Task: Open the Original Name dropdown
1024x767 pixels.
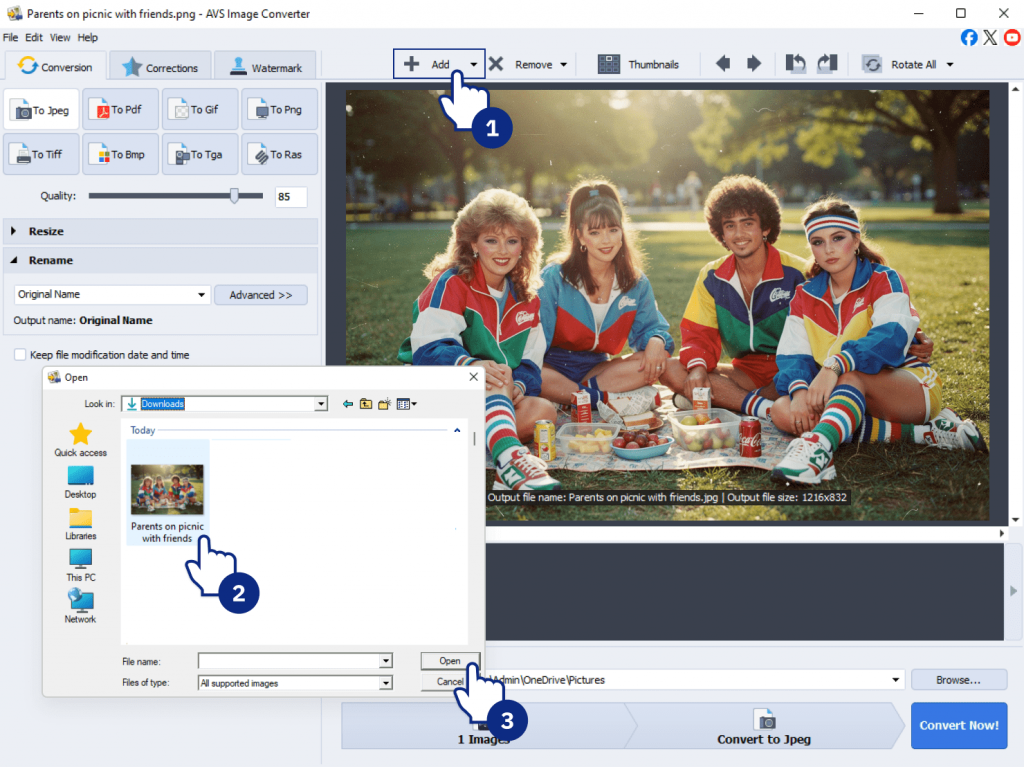Action: (201, 295)
